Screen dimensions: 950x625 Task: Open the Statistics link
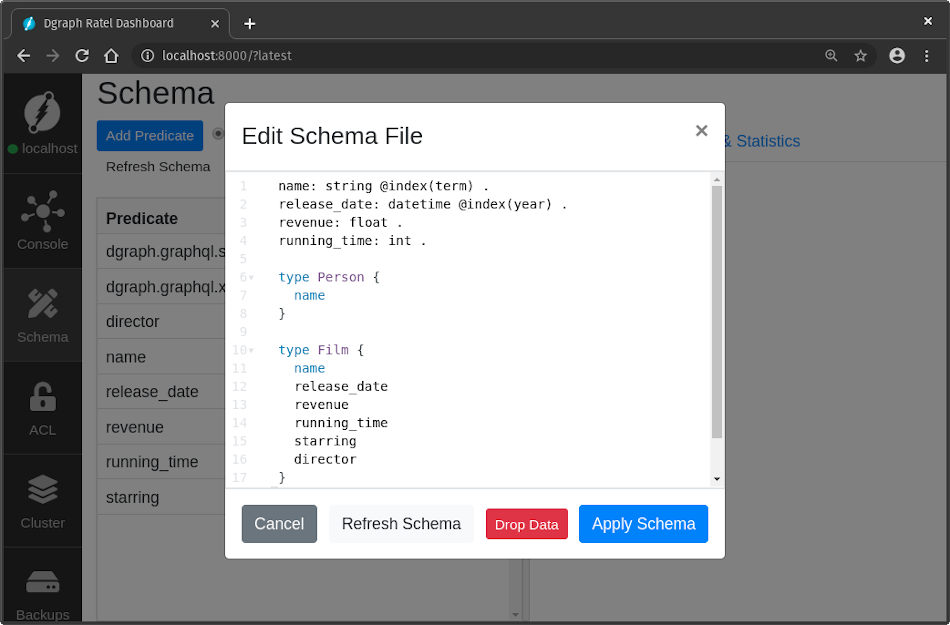(768, 141)
